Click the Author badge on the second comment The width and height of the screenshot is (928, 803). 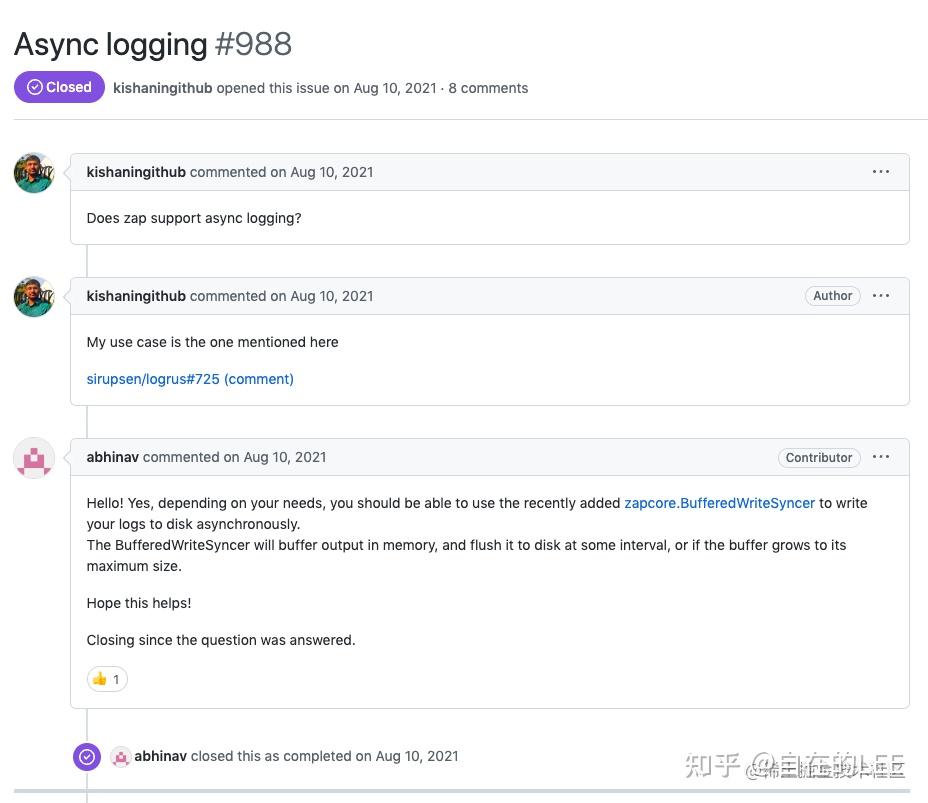point(832,295)
